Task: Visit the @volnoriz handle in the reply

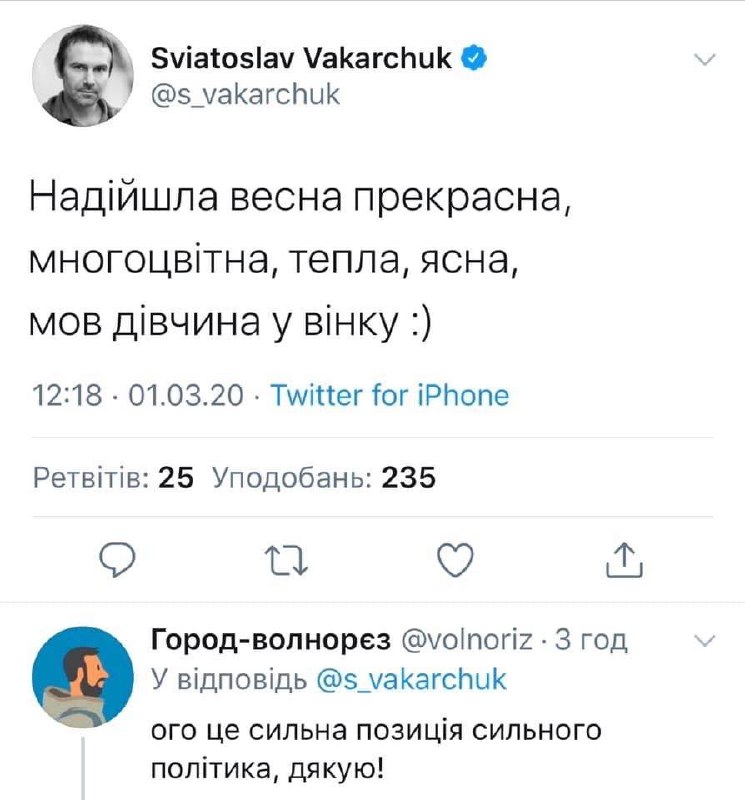Action: [x=467, y=640]
